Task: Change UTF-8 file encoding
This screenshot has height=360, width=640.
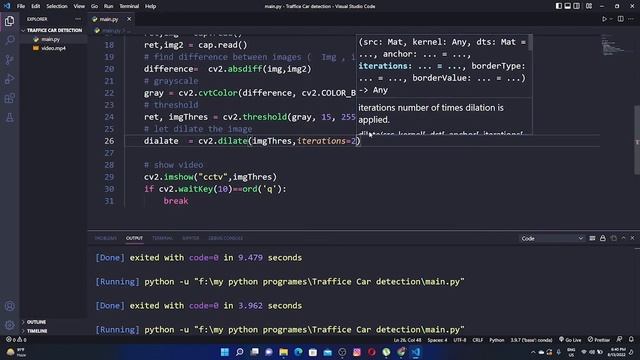Action: point(460,340)
